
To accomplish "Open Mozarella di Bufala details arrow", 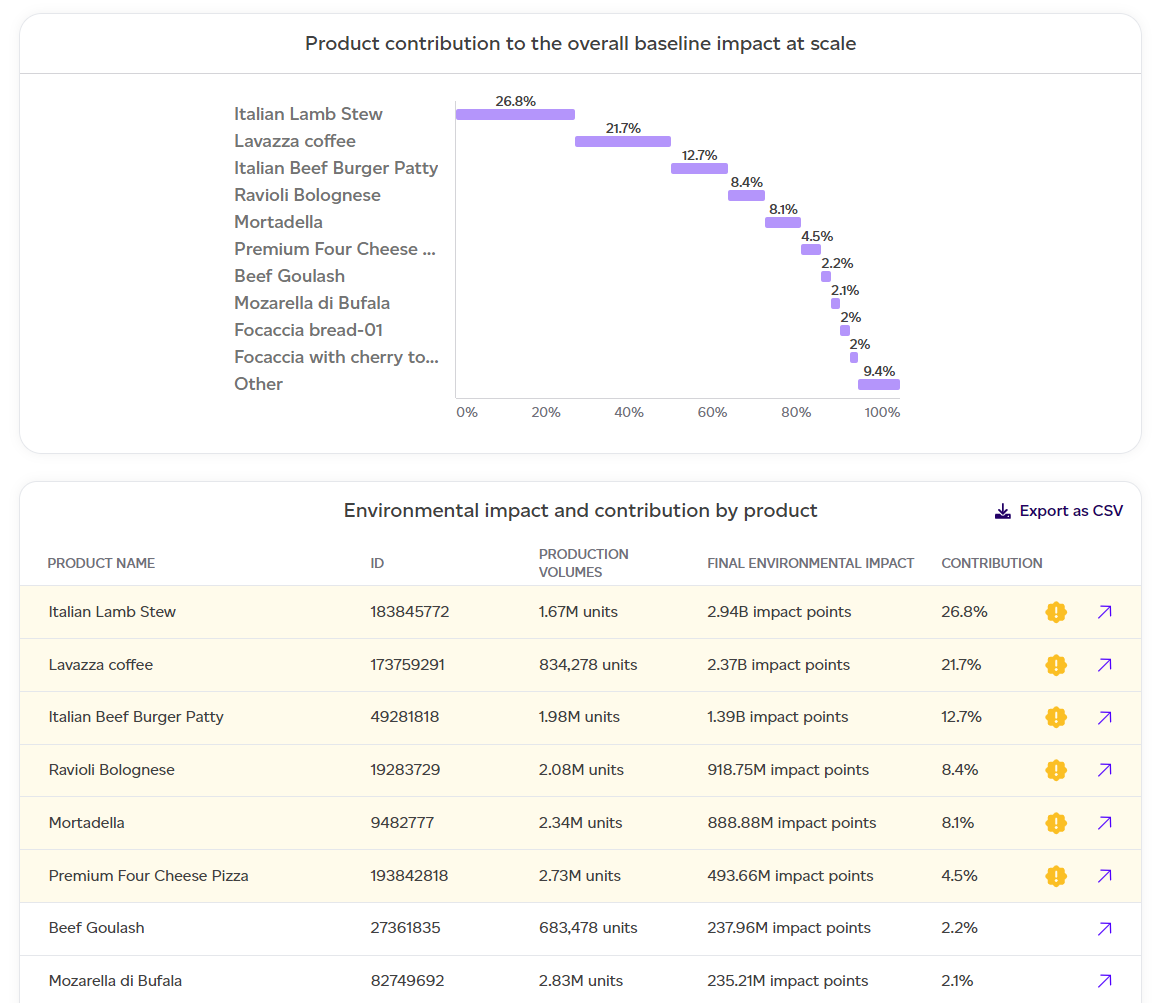I will click(1104, 981).
